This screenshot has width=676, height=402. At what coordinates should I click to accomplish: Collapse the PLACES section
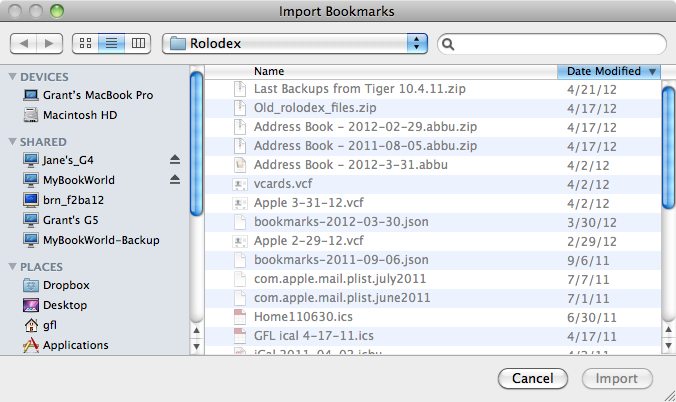[x=13, y=267]
